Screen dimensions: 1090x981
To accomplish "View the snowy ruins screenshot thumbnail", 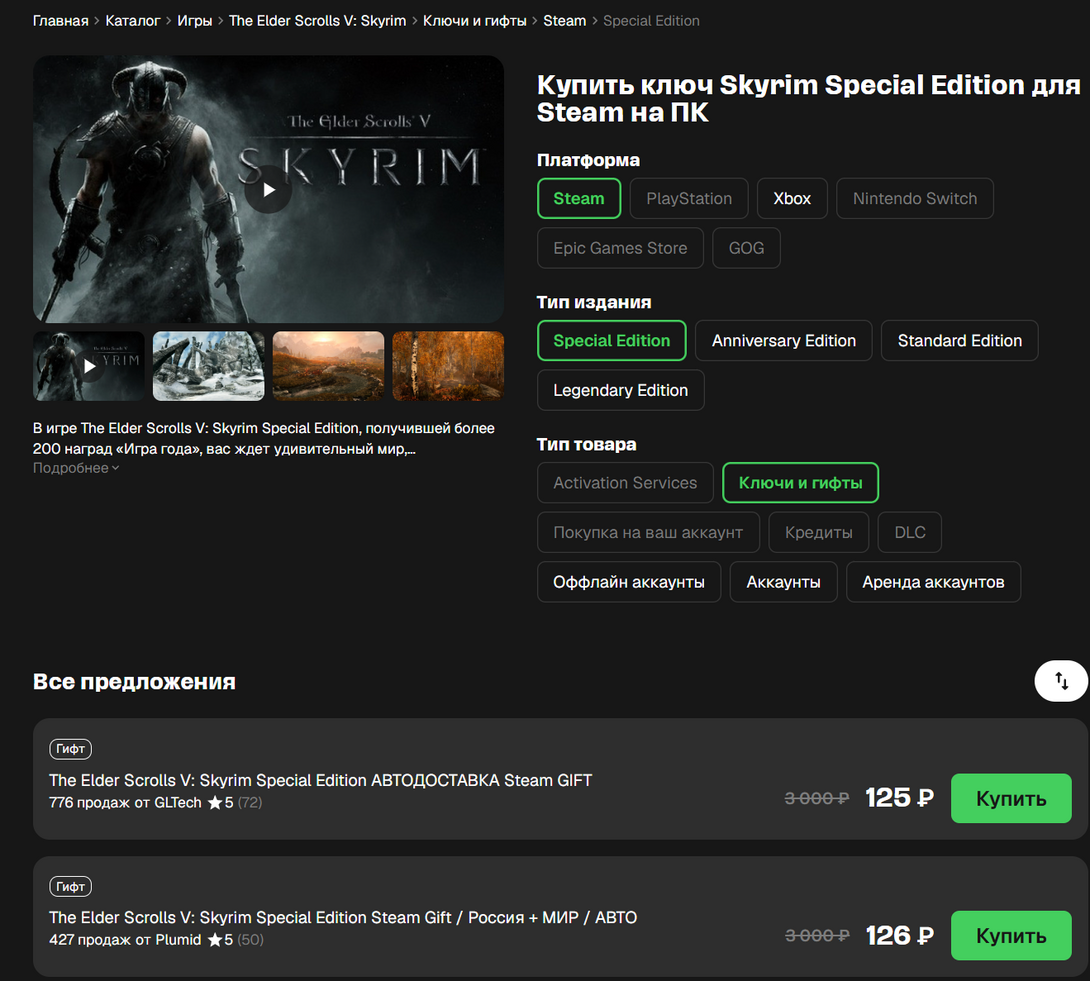I will (209, 366).
